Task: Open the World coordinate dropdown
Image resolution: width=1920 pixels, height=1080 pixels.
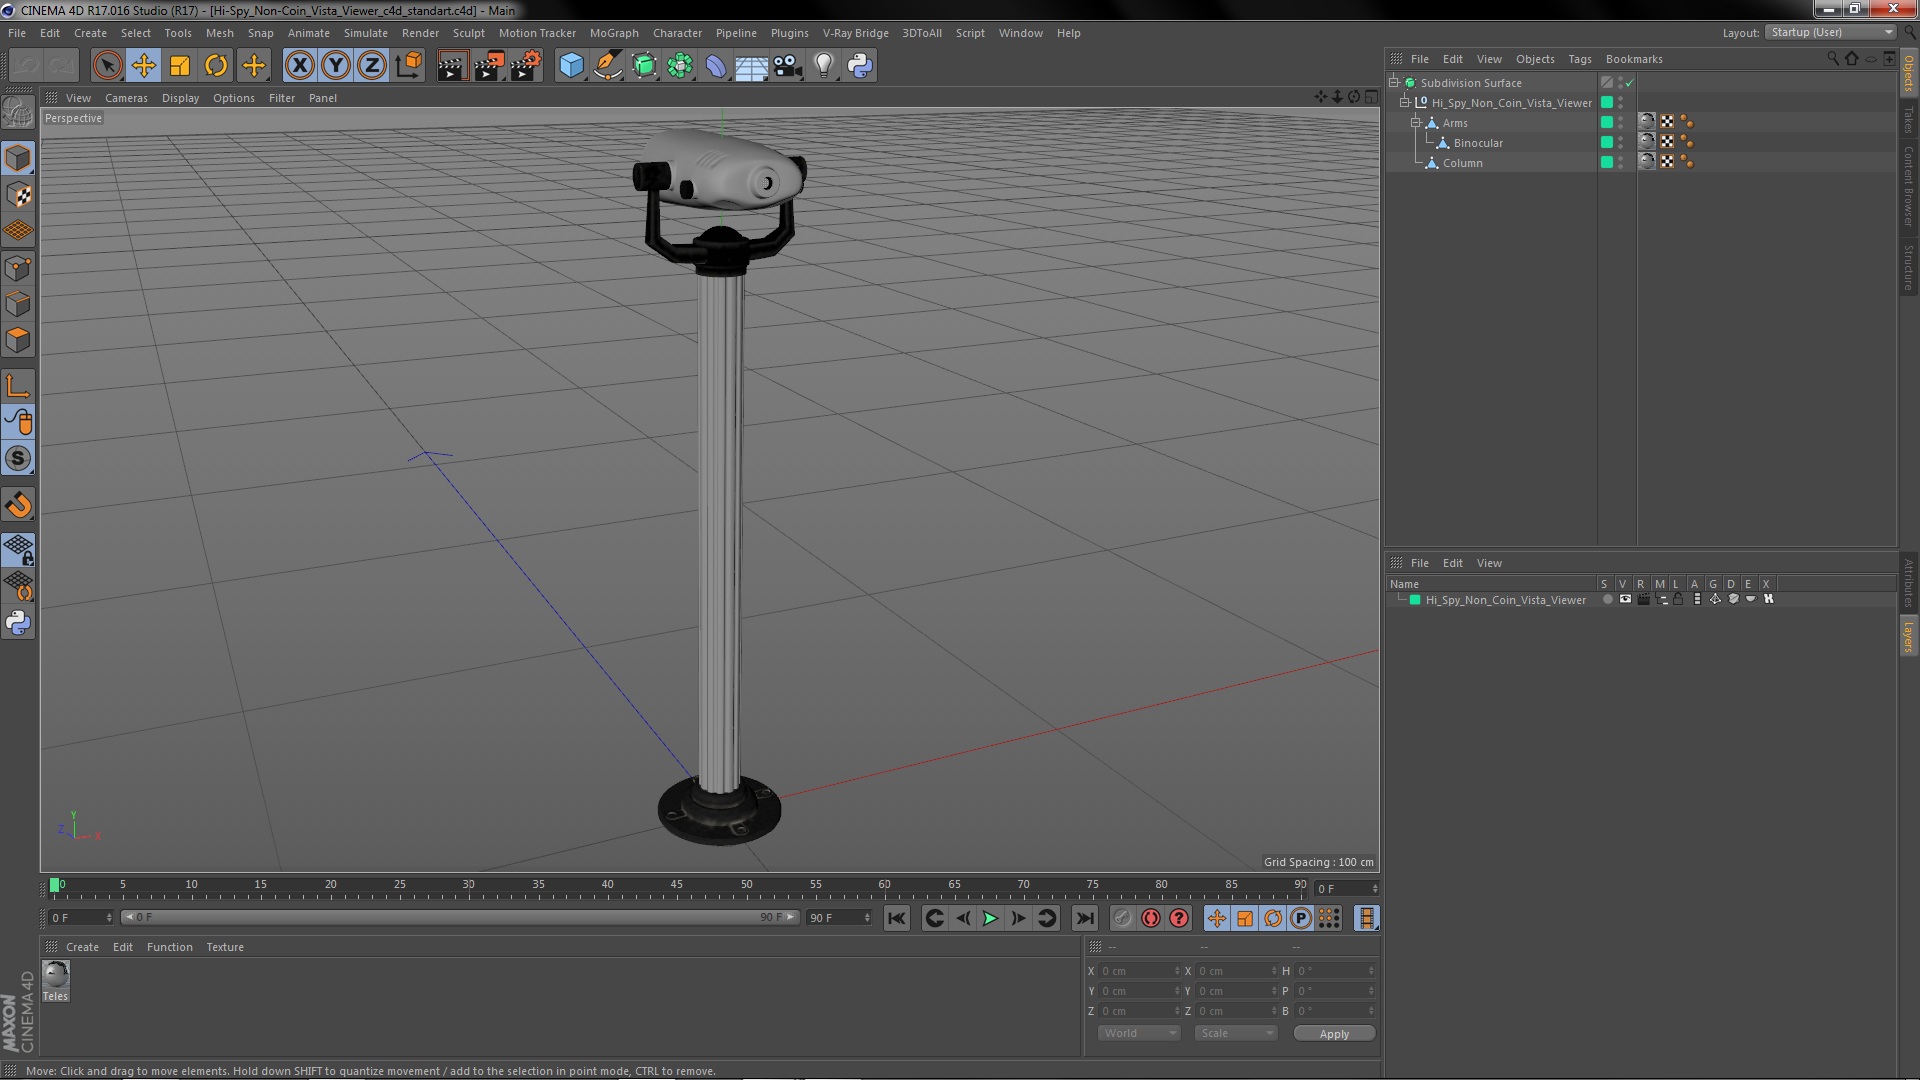Action: [1139, 1033]
